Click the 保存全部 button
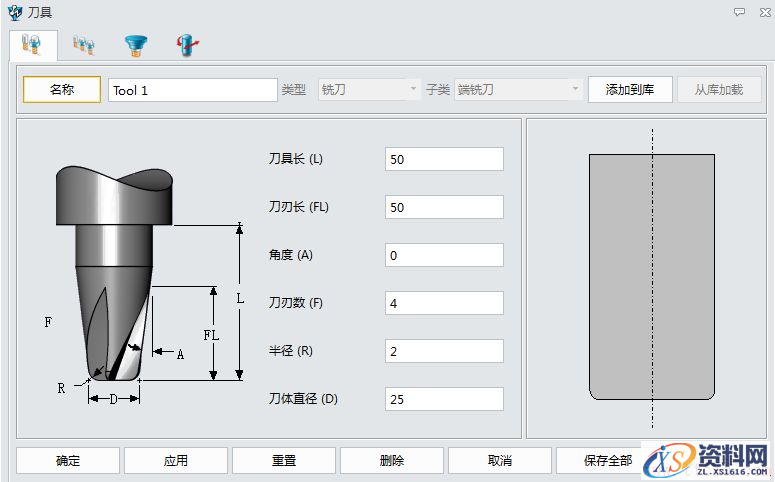The width and height of the screenshot is (775, 482). (608, 461)
